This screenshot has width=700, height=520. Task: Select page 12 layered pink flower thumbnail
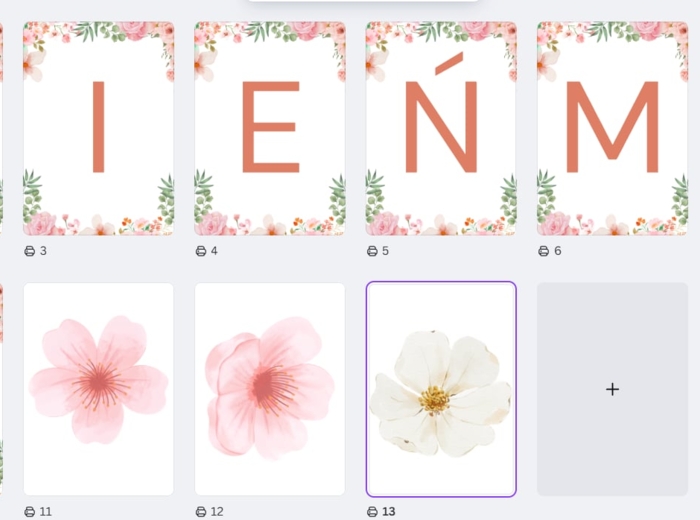tap(270, 389)
